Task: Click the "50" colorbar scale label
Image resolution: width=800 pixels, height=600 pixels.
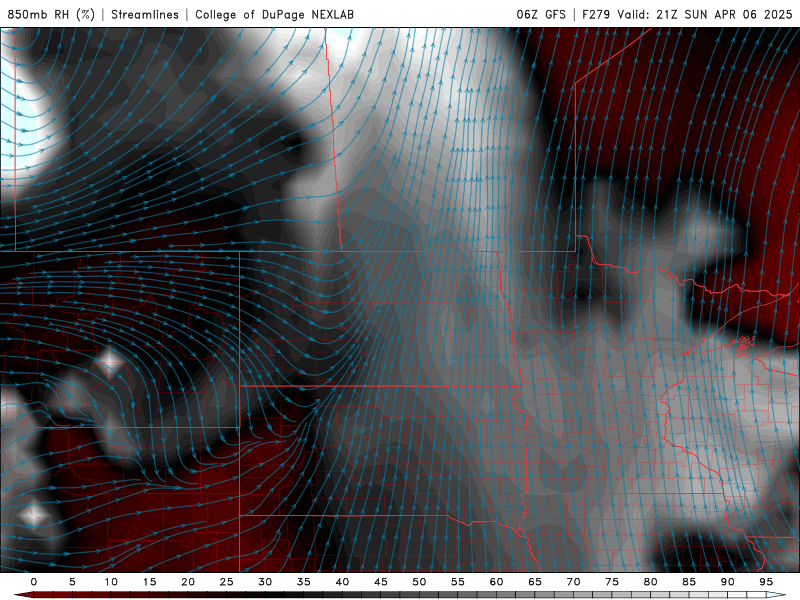Action: click(419, 582)
